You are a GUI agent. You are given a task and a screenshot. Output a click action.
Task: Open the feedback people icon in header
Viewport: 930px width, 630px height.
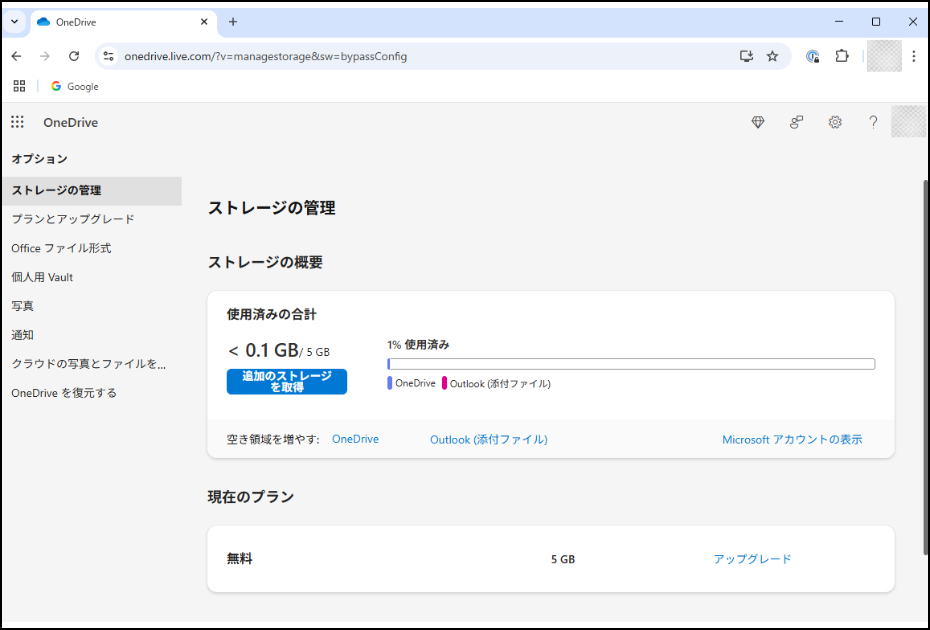click(796, 122)
